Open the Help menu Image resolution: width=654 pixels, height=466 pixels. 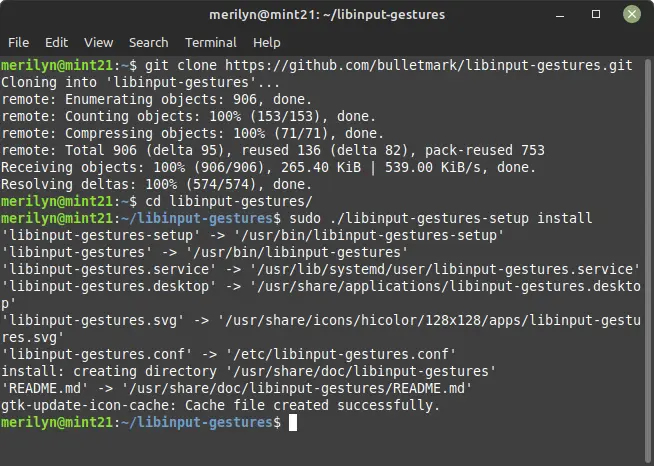(267, 43)
